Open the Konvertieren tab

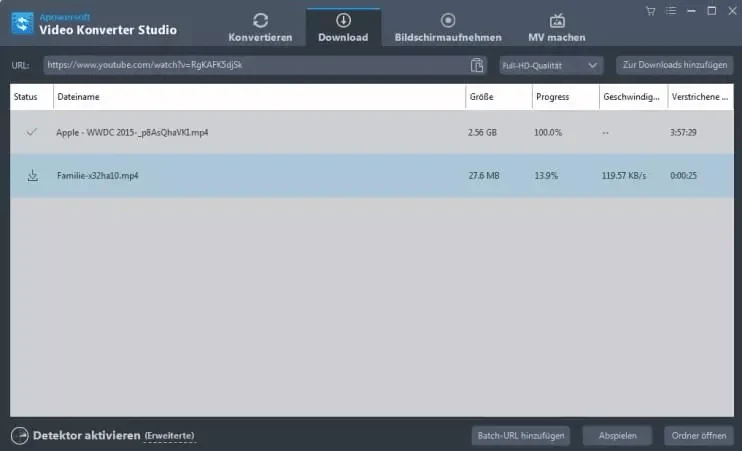(x=260, y=28)
